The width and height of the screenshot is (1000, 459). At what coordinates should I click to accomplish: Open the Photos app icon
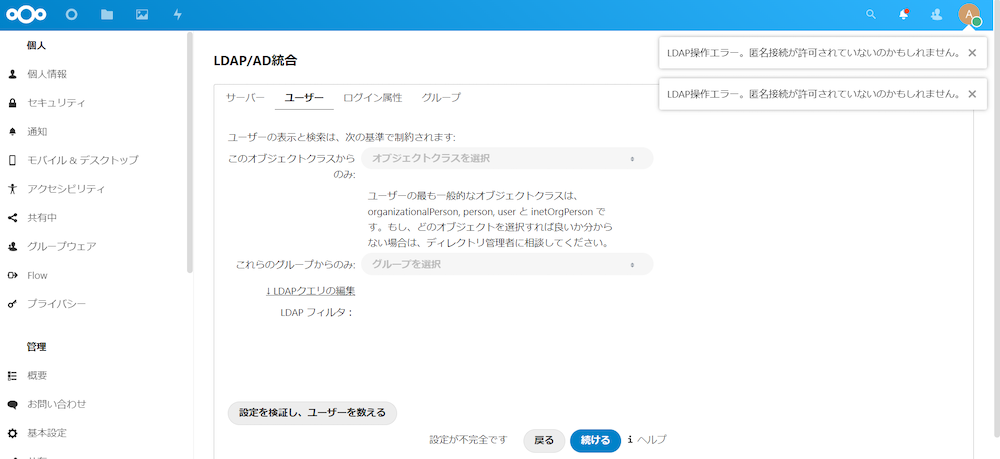tap(142, 15)
